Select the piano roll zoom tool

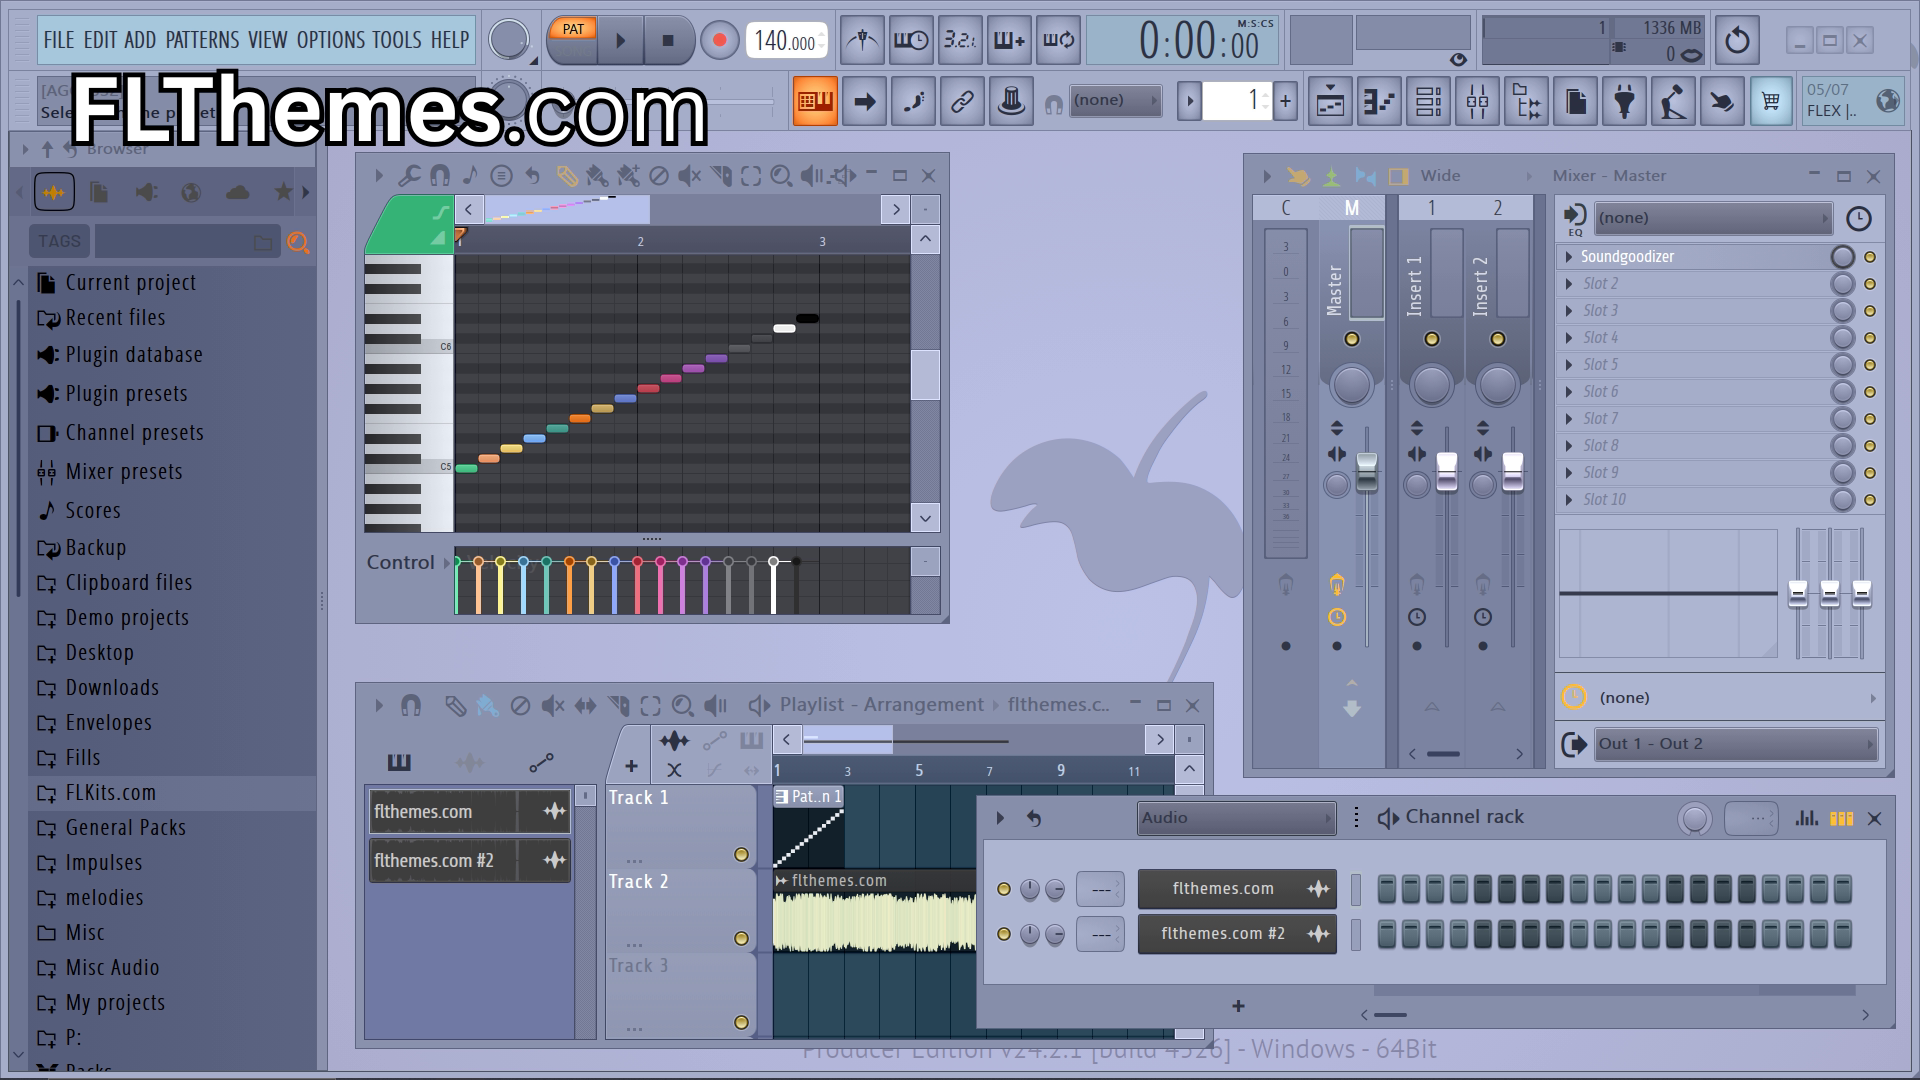click(x=781, y=176)
